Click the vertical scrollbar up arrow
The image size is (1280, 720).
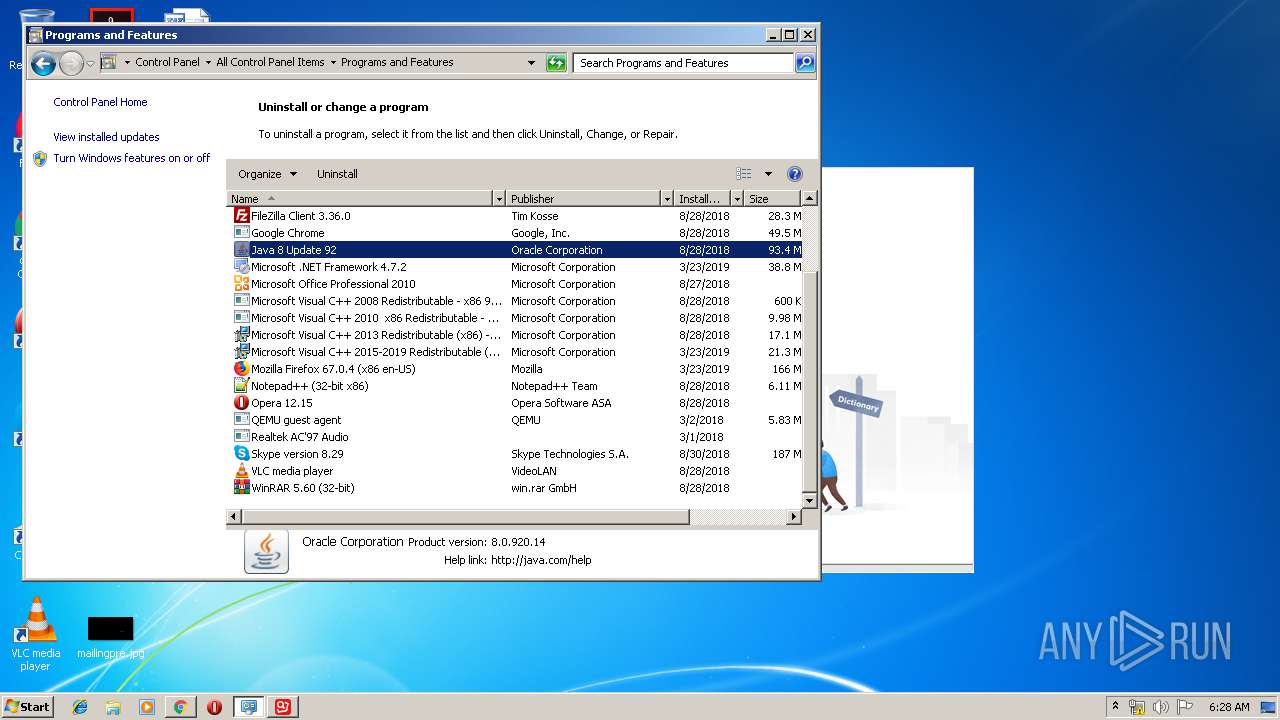click(x=810, y=198)
